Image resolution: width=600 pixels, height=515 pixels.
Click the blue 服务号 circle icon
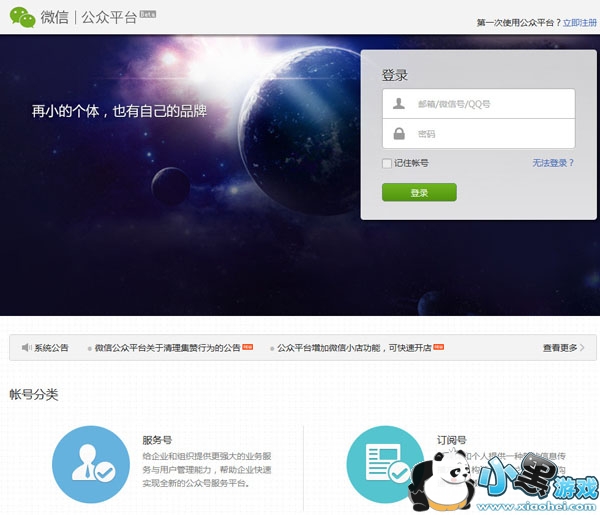click(91, 464)
